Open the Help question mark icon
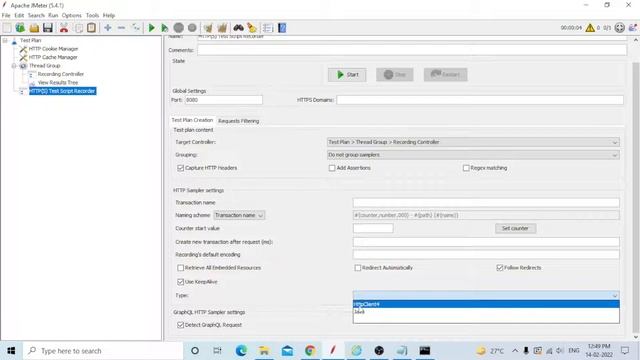640x360 pixels. click(282, 28)
